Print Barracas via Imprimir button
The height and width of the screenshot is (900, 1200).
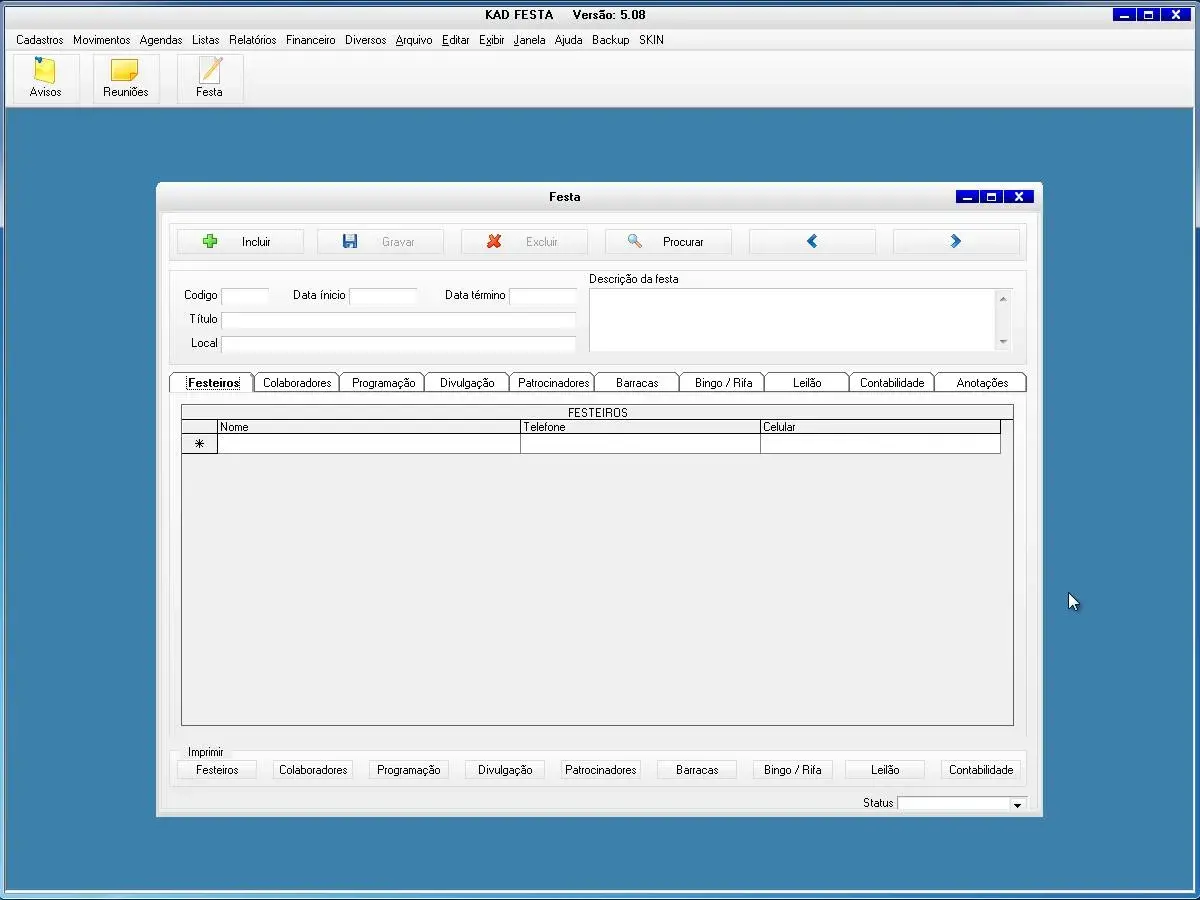pos(697,770)
